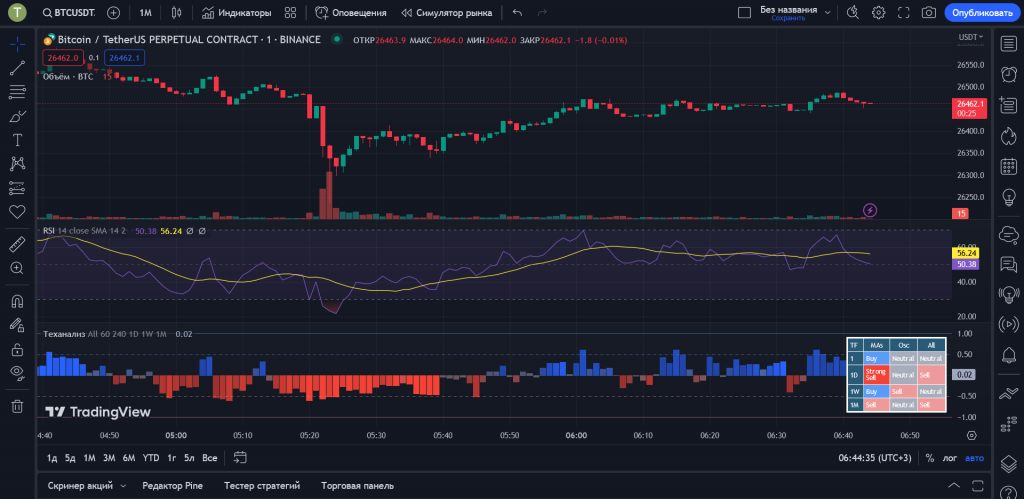Open the USDT currency dropdown
1024x499 pixels.
pyautogui.click(x=970, y=37)
